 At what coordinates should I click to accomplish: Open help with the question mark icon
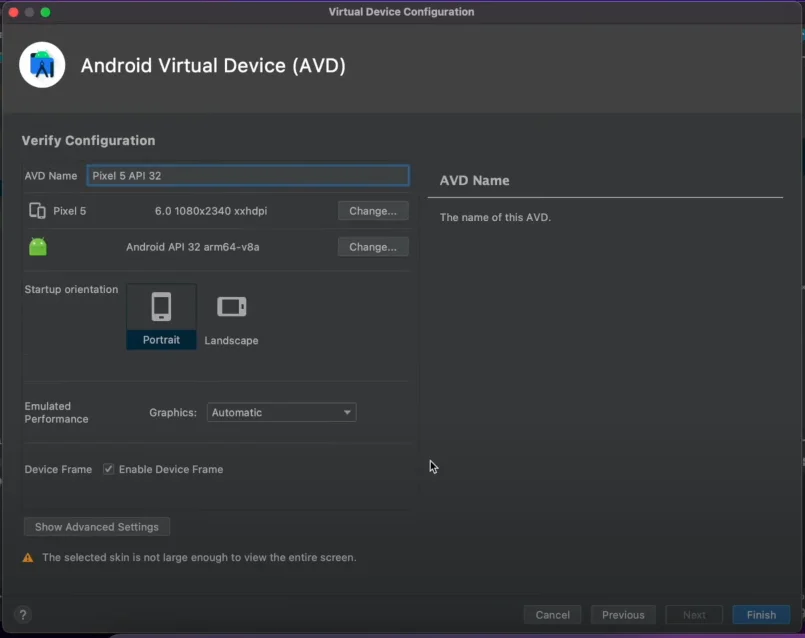point(23,615)
